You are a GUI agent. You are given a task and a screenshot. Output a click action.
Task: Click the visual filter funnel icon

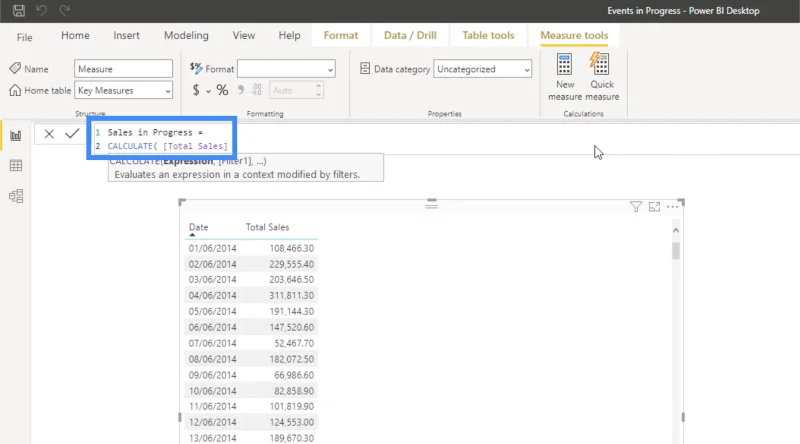click(x=636, y=207)
